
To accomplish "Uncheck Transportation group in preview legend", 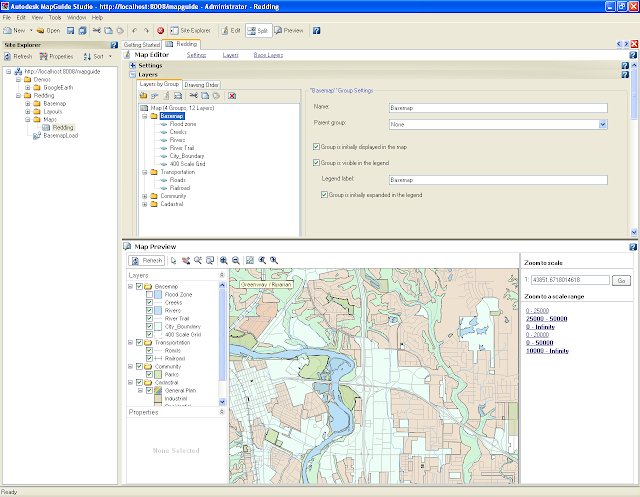I will pyautogui.click(x=139, y=342).
